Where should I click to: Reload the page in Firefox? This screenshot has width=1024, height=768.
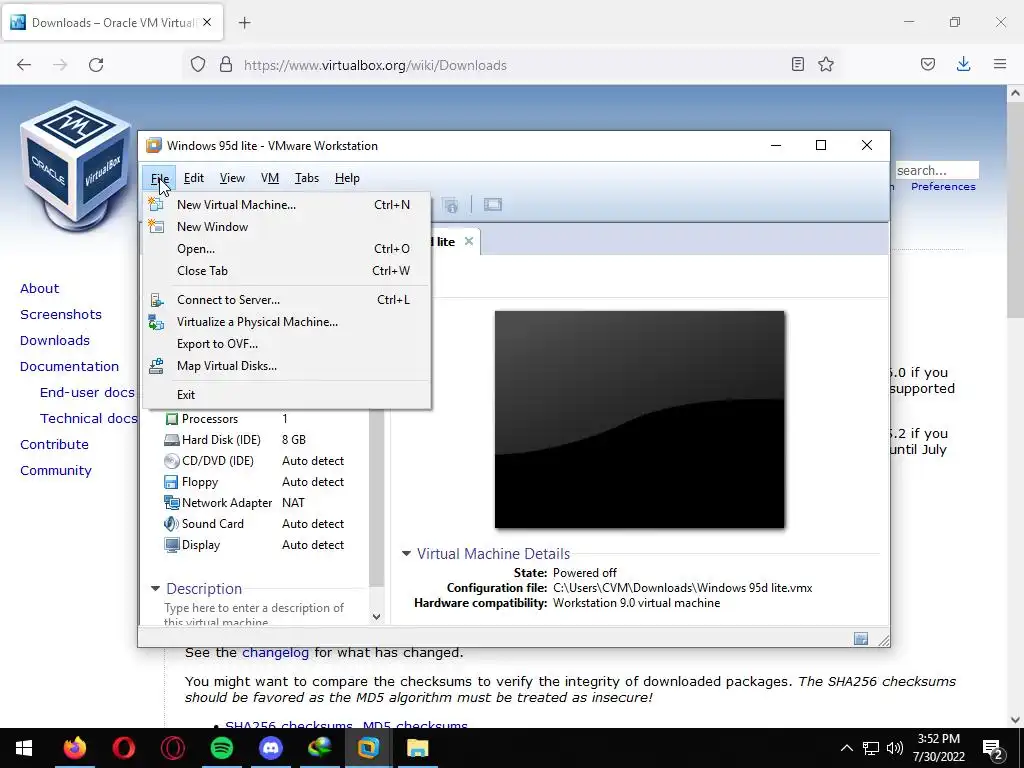96,65
